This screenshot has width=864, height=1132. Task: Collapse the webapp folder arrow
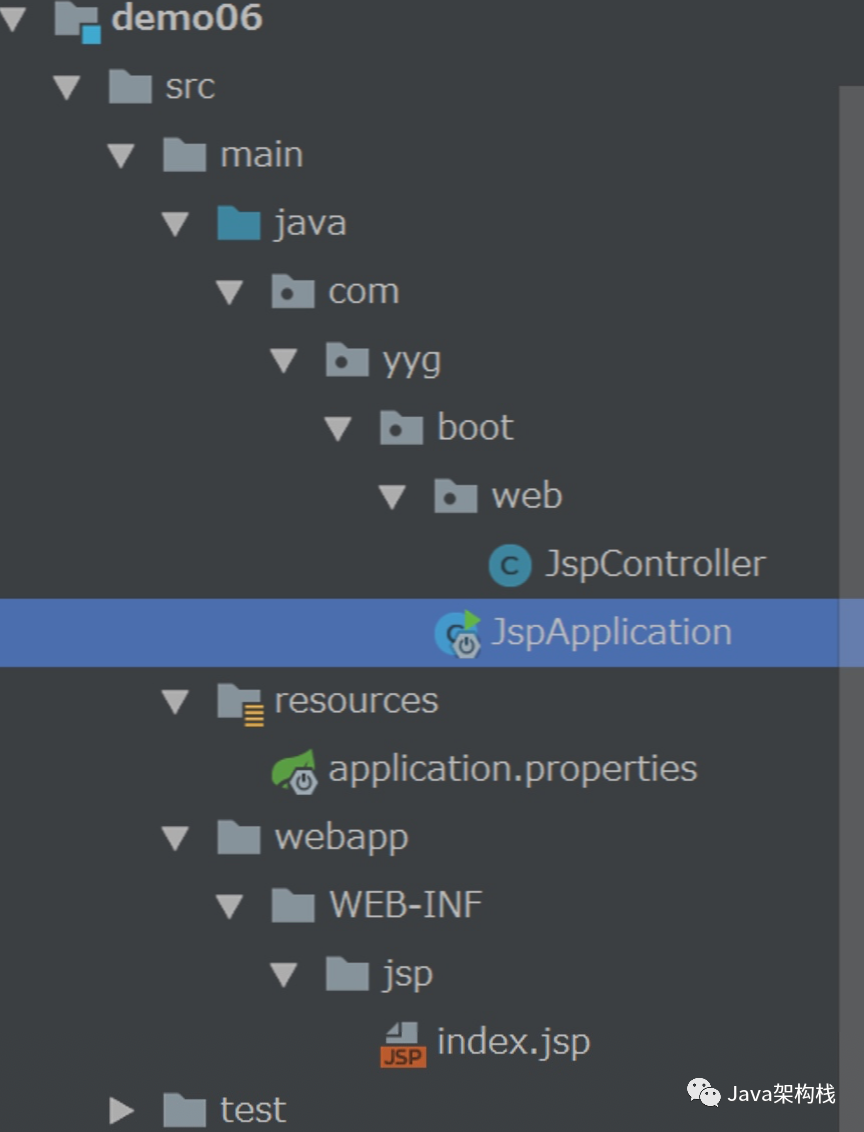[x=176, y=838]
